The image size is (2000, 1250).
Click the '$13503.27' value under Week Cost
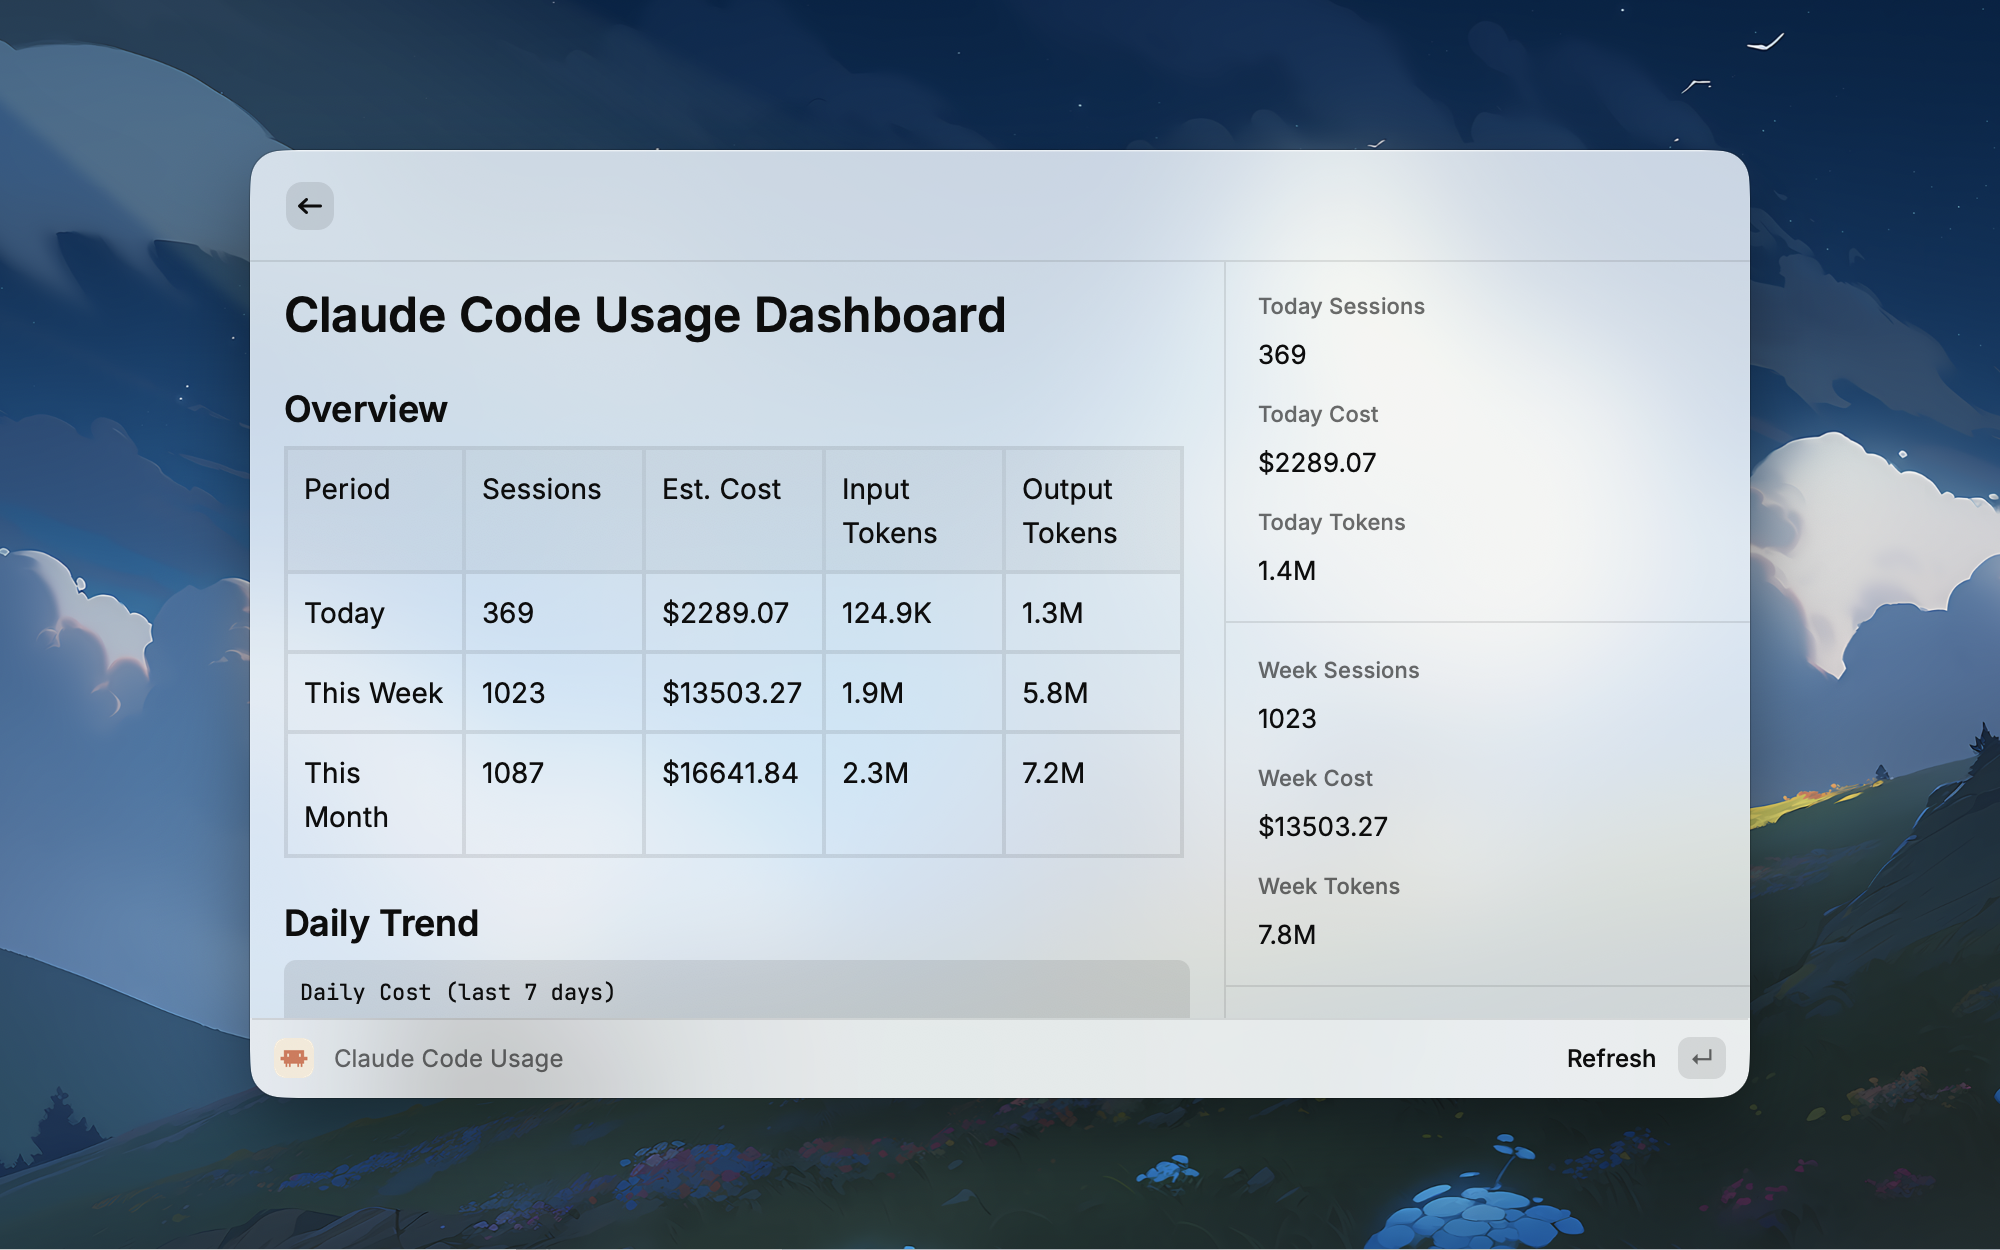coord(1323,827)
